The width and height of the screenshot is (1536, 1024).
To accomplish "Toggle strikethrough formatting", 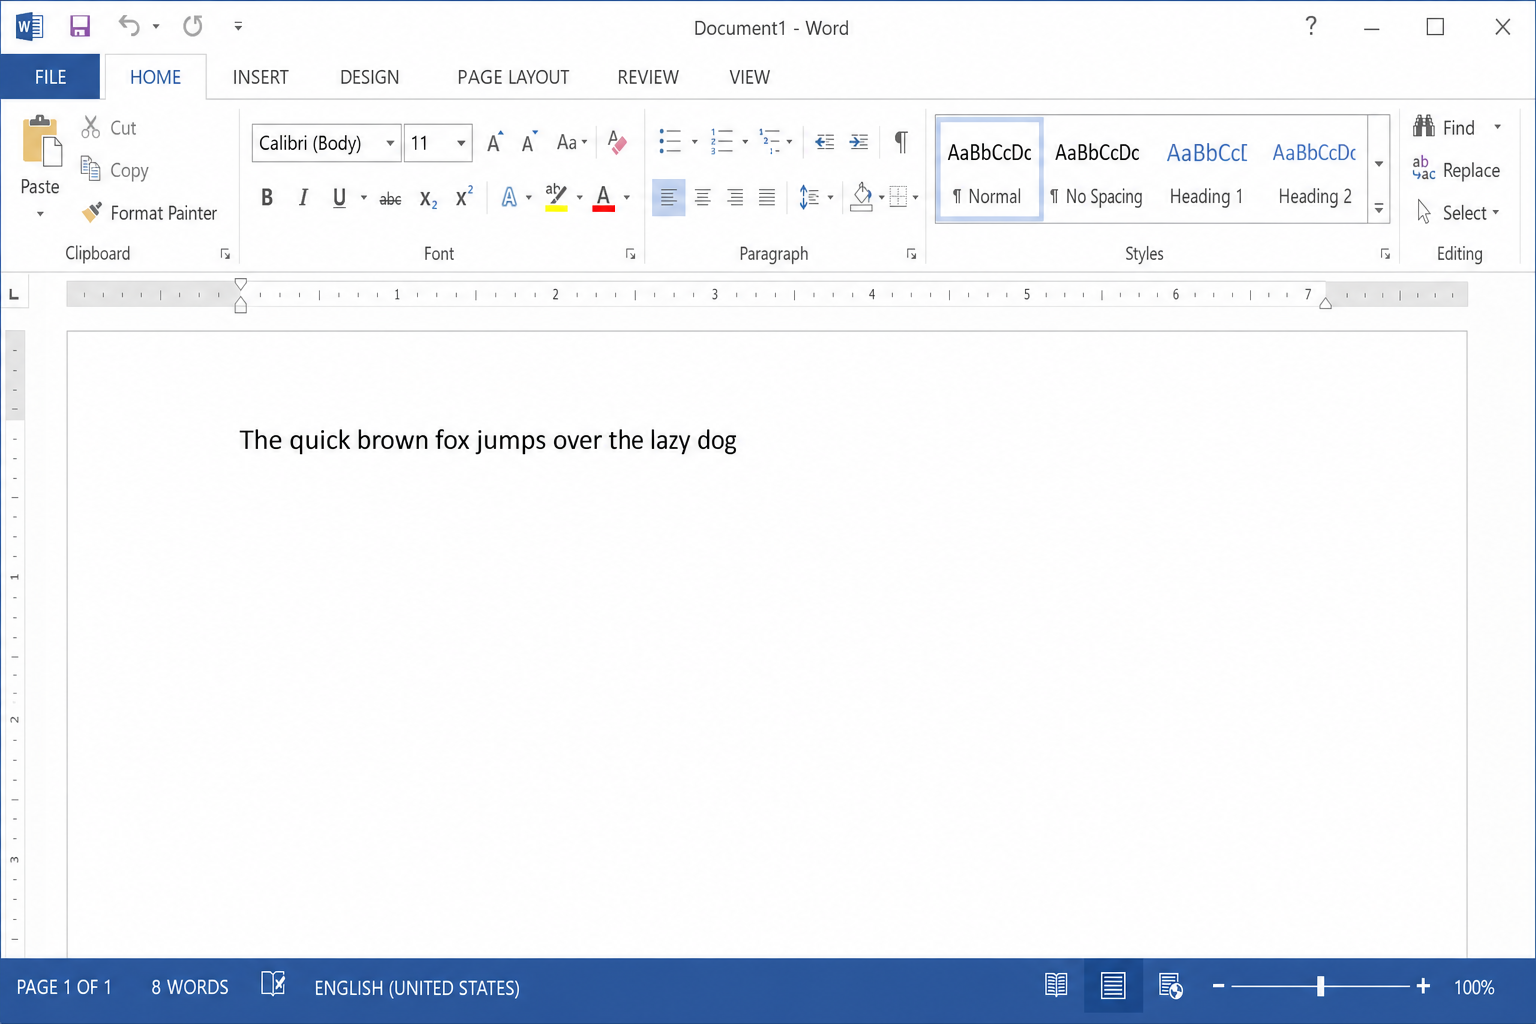I will pos(390,199).
